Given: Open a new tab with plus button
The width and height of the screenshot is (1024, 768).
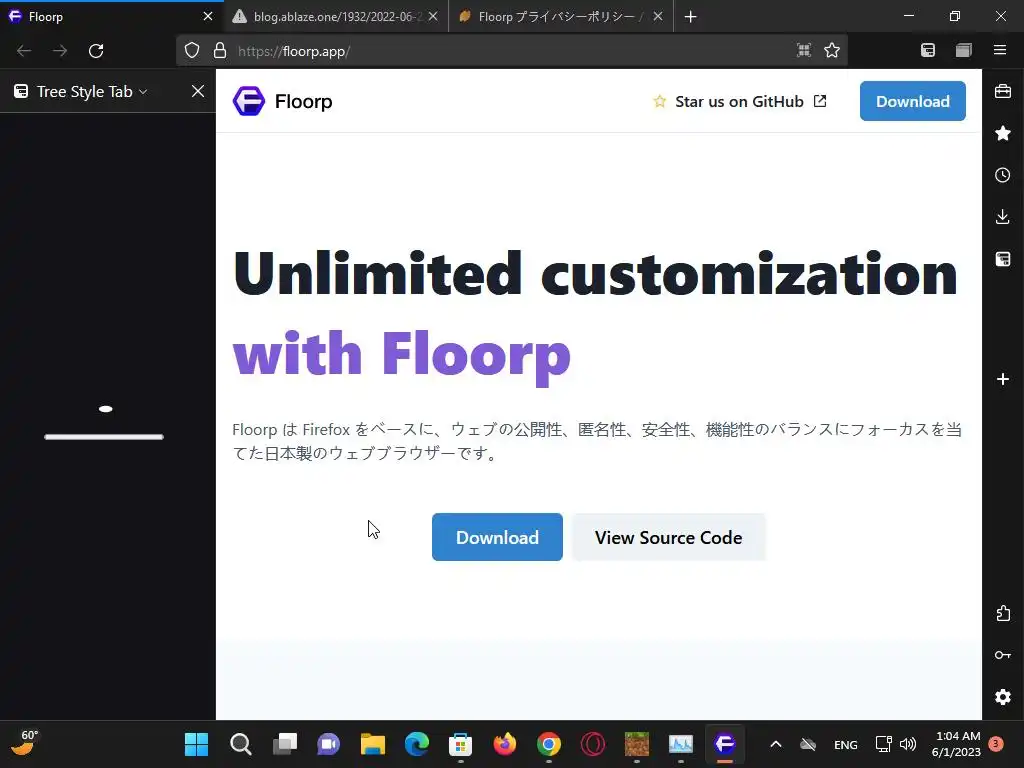Looking at the screenshot, I should coord(690,16).
